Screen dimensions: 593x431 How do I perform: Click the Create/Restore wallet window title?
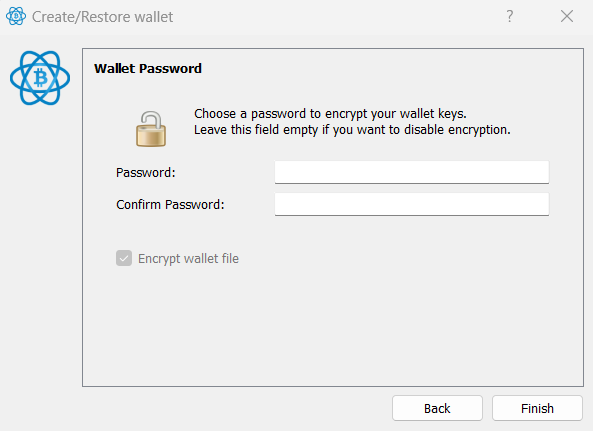(x=102, y=17)
